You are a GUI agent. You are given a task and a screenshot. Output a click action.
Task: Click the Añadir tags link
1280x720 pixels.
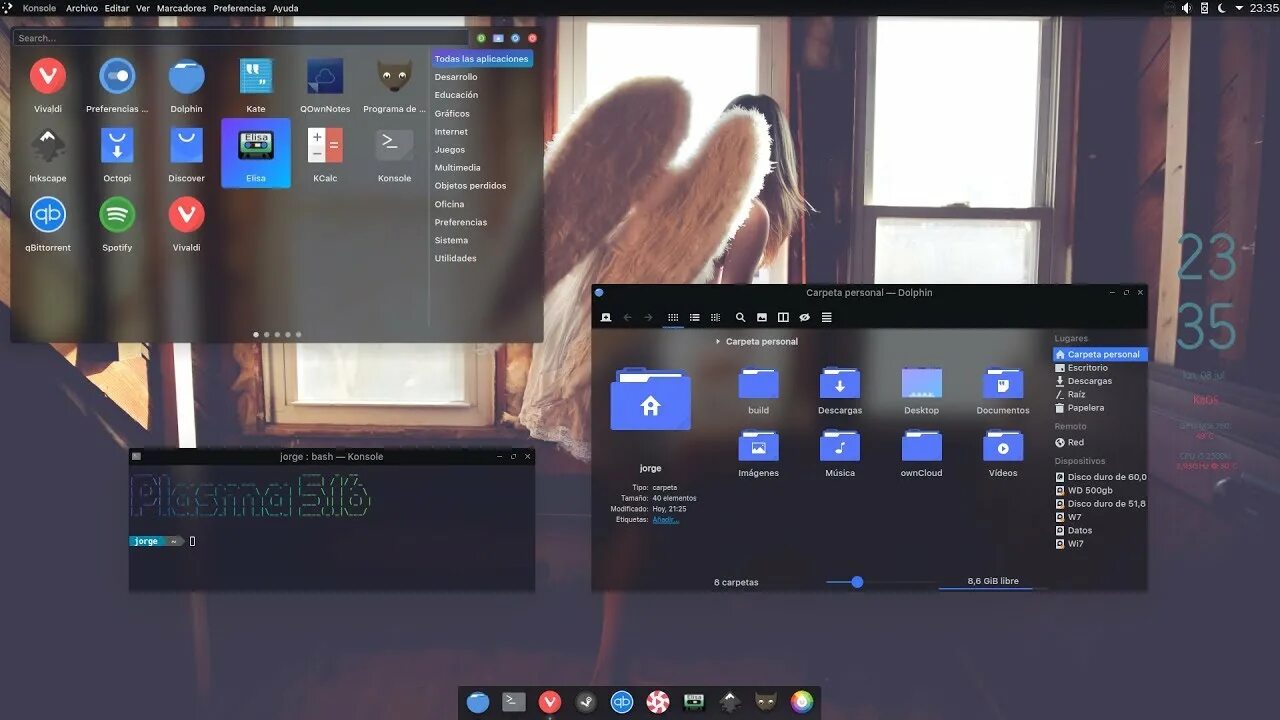pos(665,520)
